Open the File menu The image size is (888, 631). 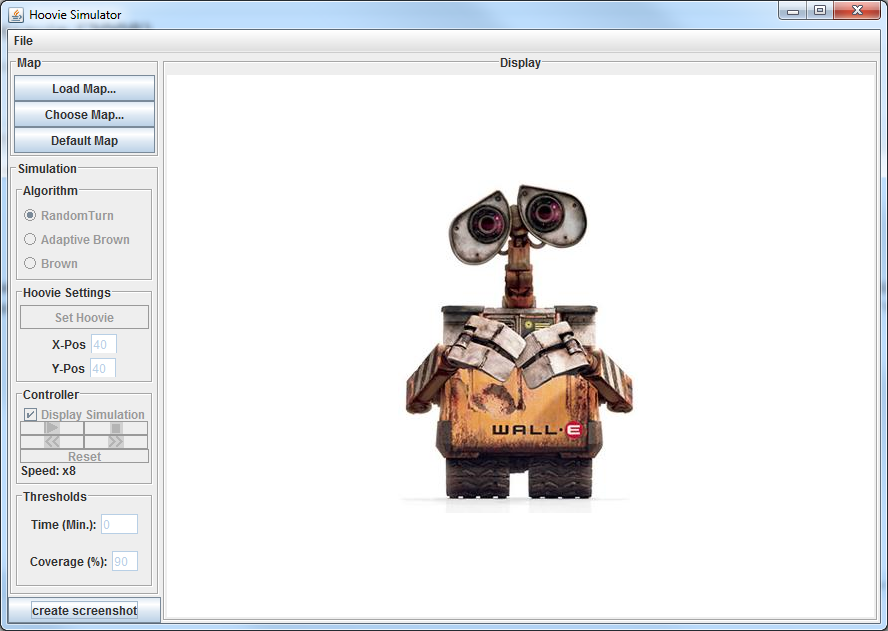[x=23, y=41]
